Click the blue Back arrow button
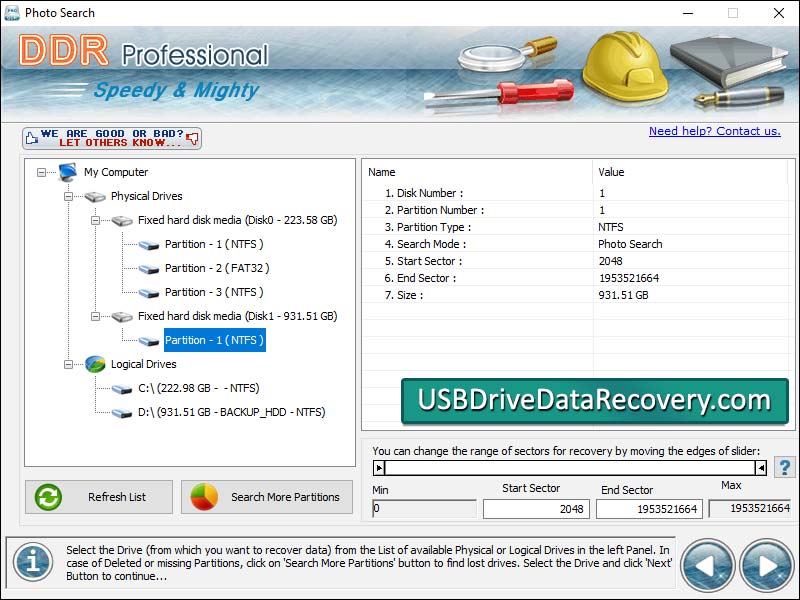The width and height of the screenshot is (800, 600). [707, 567]
